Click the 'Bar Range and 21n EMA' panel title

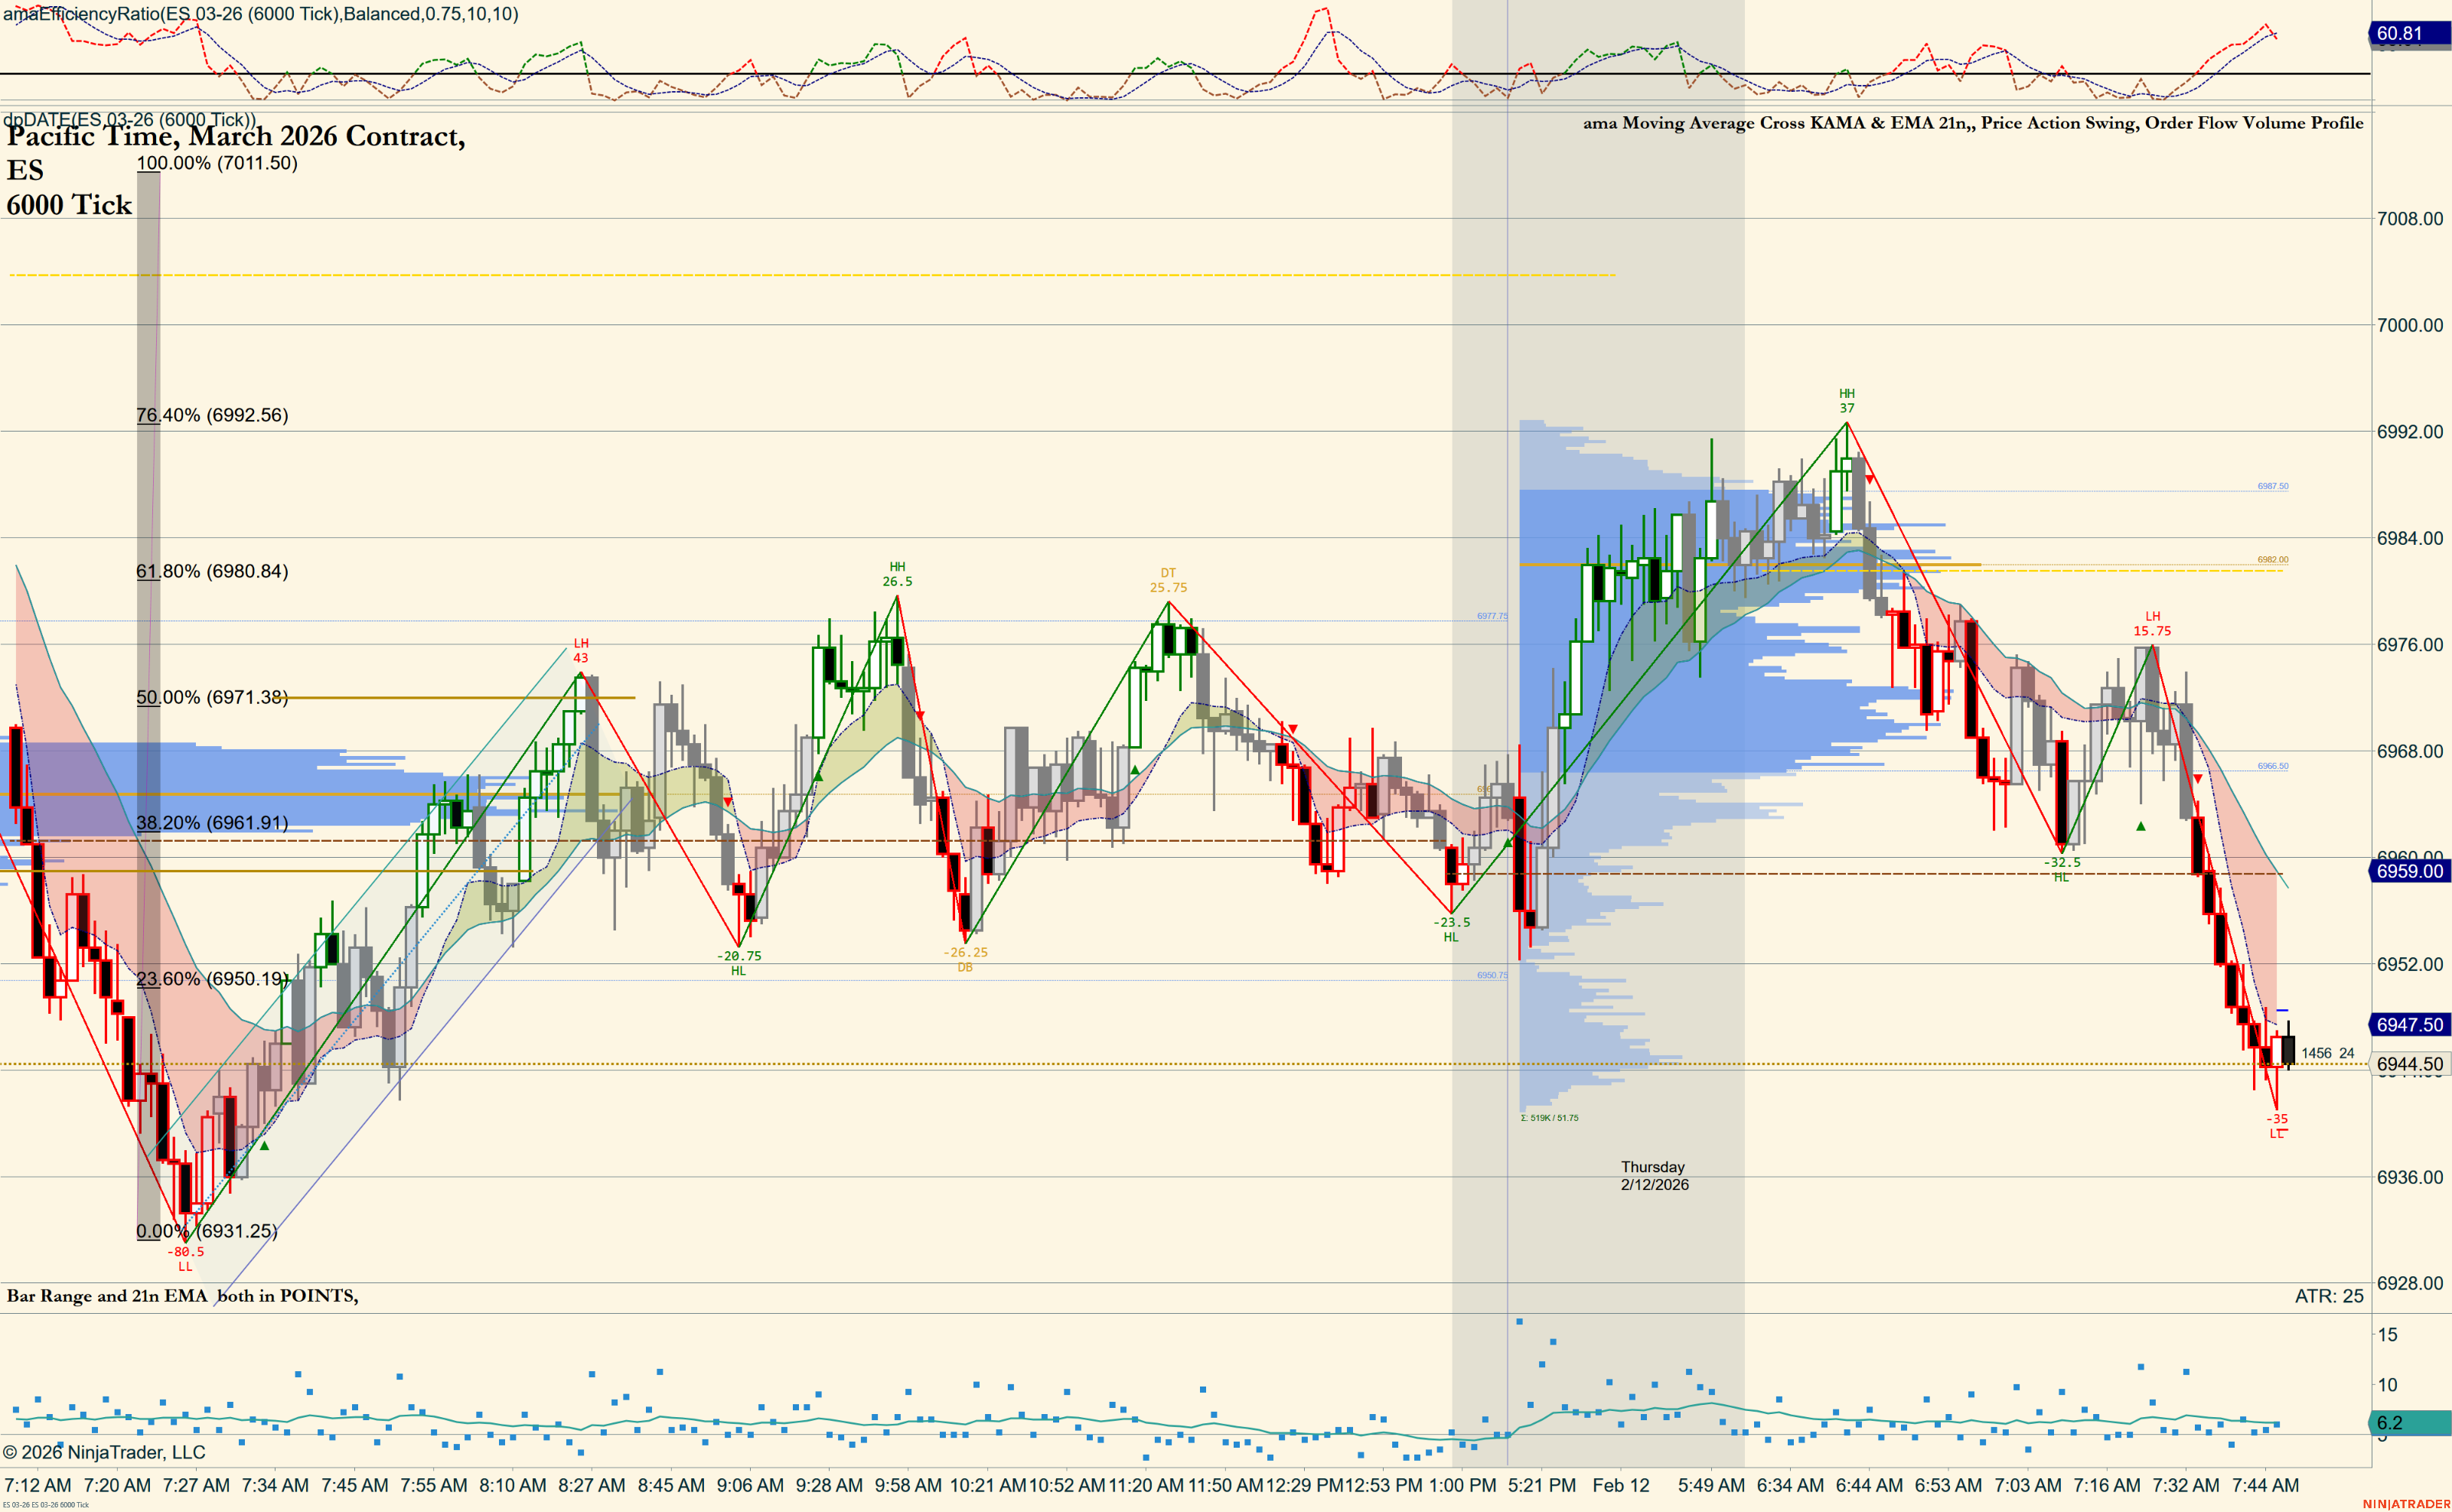(x=183, y=1296)
